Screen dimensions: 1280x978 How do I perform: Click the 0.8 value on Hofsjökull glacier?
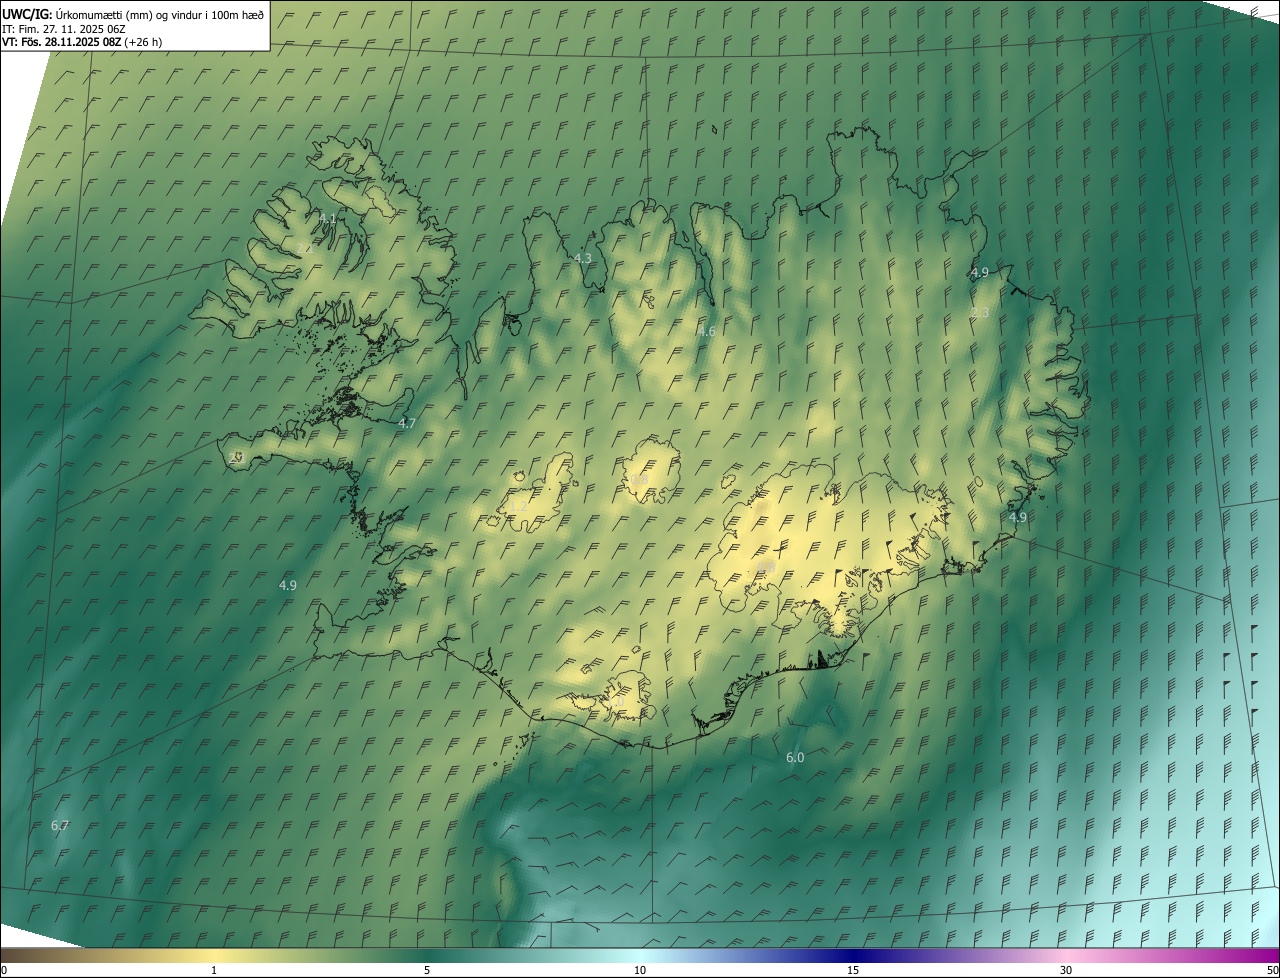(x=639, y=480)
